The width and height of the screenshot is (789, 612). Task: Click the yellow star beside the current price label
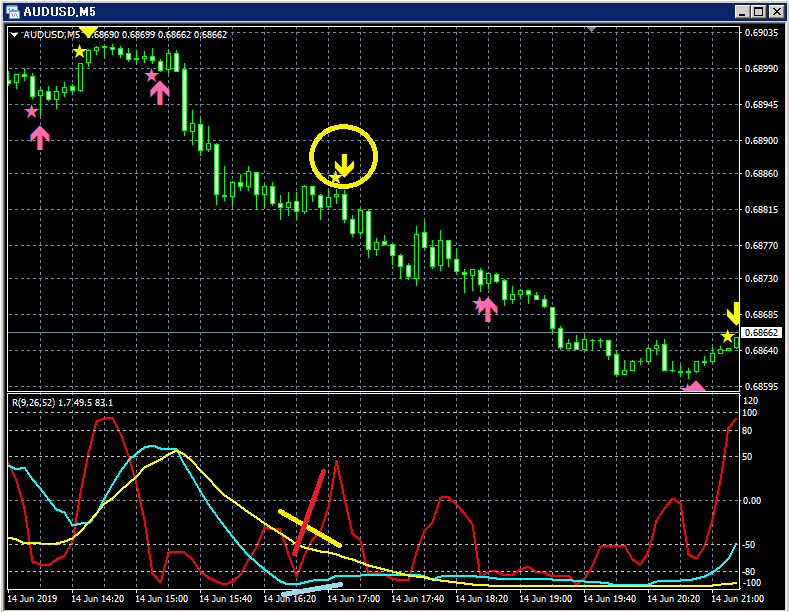(x=727, y=337)
